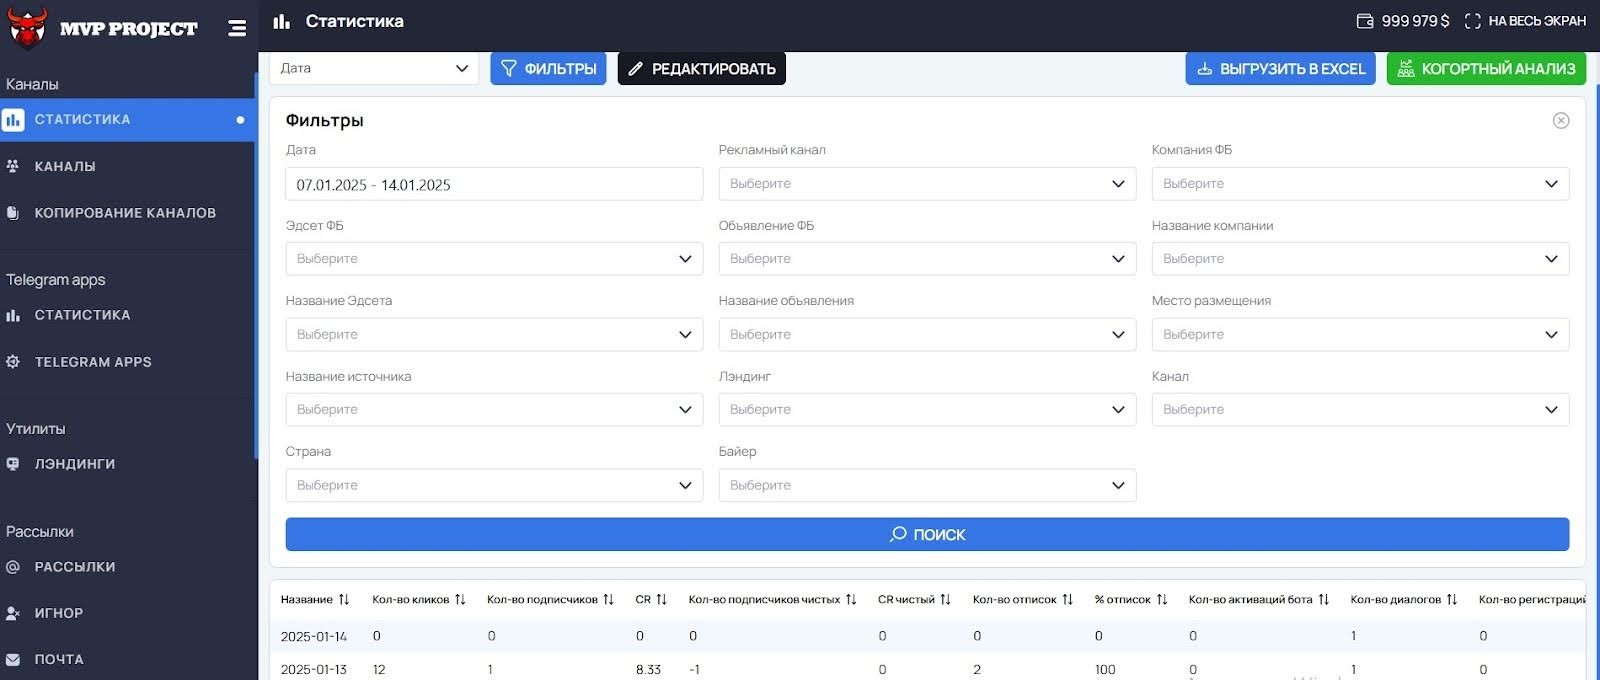Expand the Лэндинг dropdown
1600x680 pixels.
(x=927, y=410)
